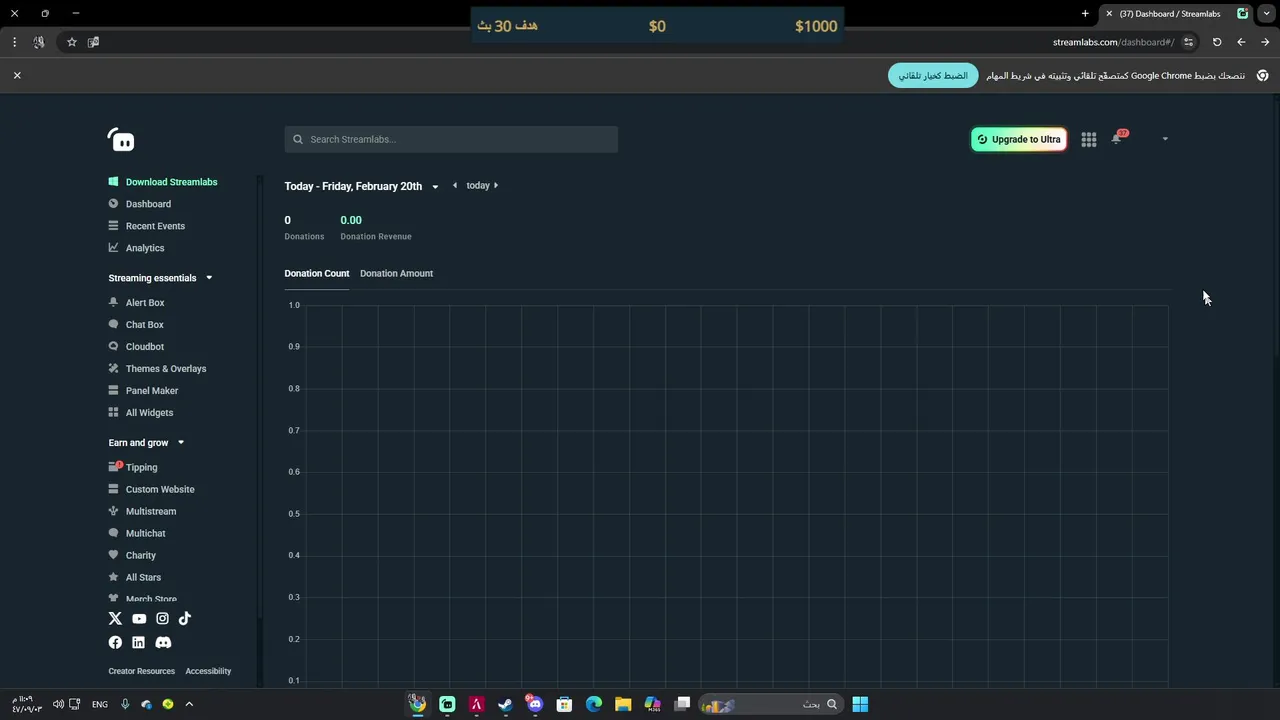
Task: Open File Explorer from the taskbar
Action: coord(623,704)
